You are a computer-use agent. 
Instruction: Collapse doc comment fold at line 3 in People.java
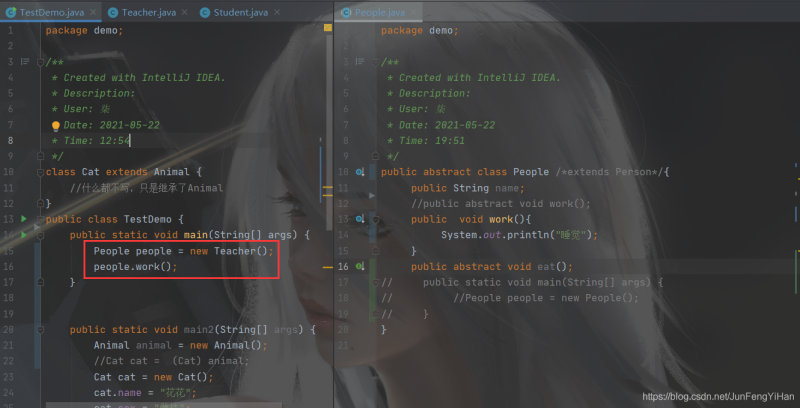tap(376, 62)
